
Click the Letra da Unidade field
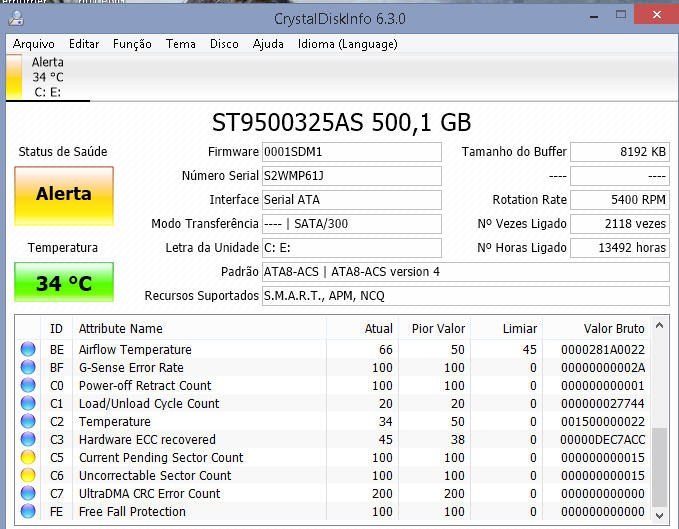pos(352,248)
